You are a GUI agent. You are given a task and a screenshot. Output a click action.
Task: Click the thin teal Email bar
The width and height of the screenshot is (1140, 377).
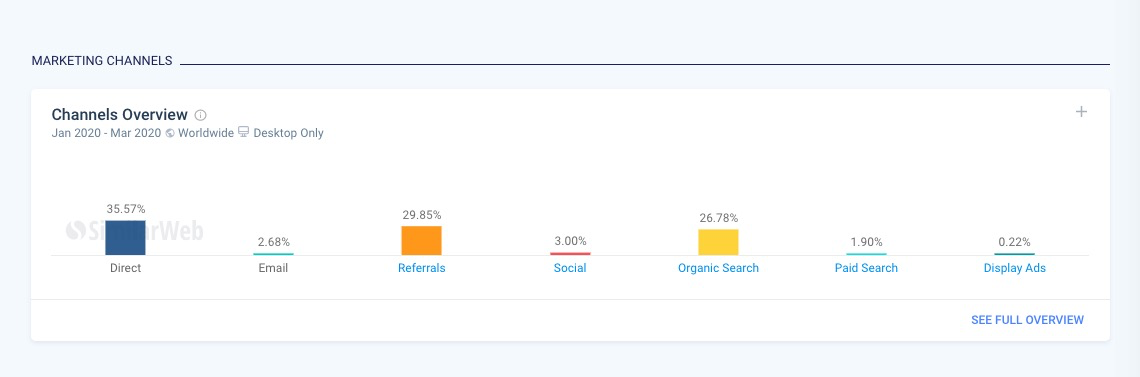273,254
